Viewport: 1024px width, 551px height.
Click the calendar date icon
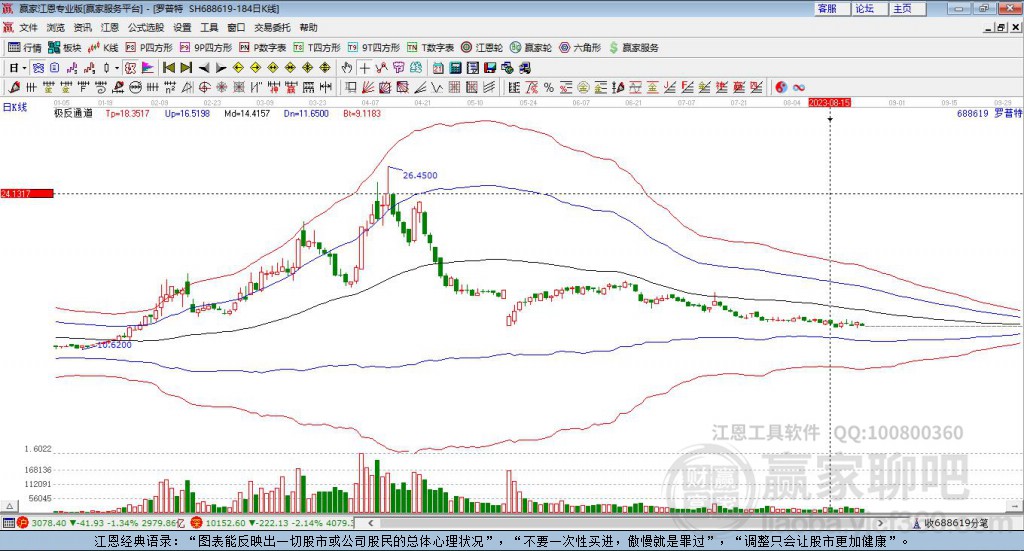[x=438, y=68]
